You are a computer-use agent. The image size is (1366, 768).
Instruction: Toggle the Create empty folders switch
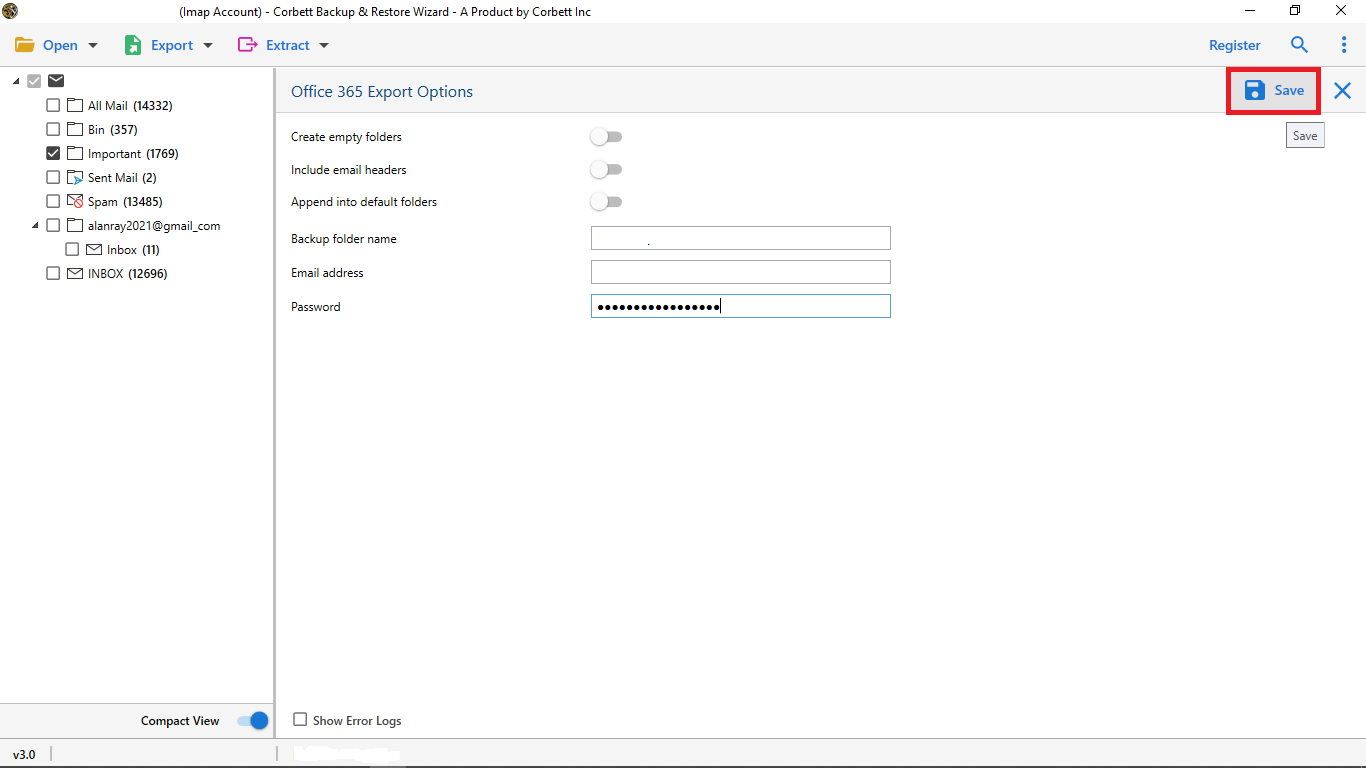point(606,137)
